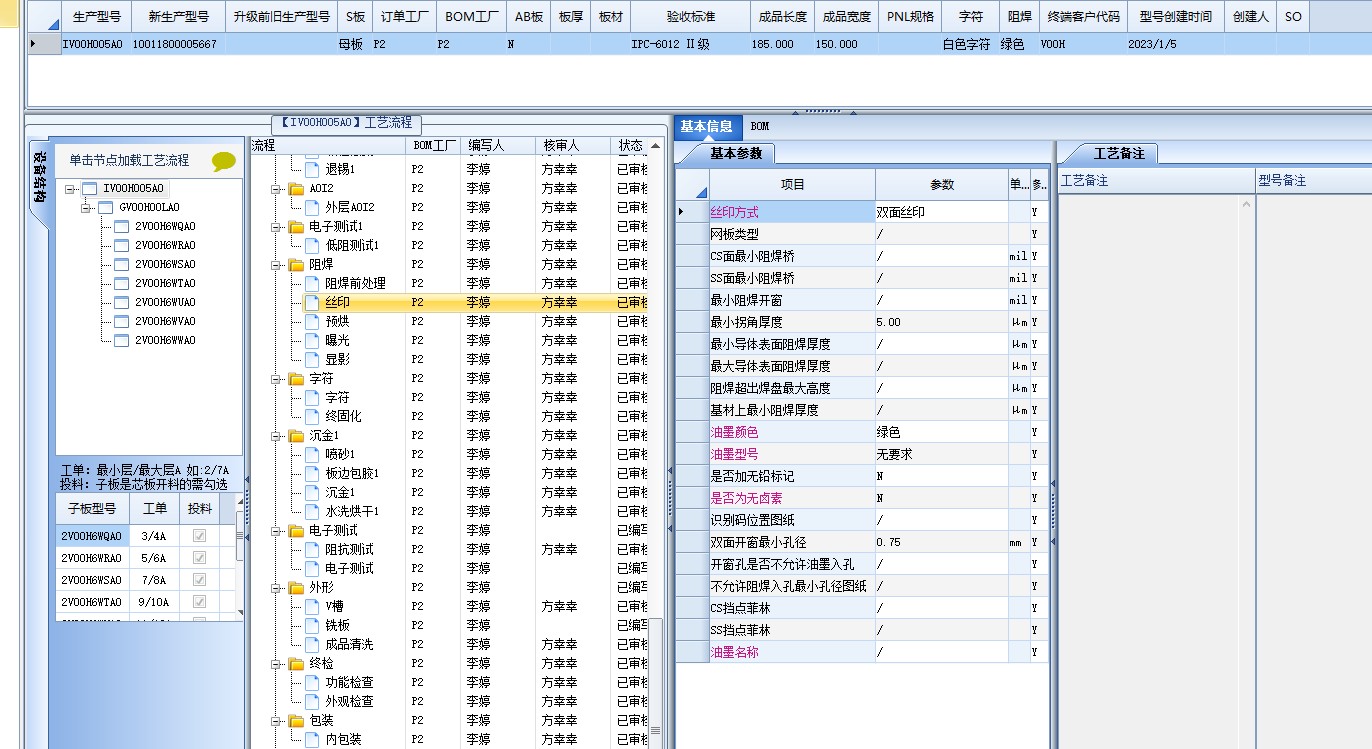The image size is (1372, 749).
Task: Click the document icon beside 预烘
Action: tap(311, 322)
